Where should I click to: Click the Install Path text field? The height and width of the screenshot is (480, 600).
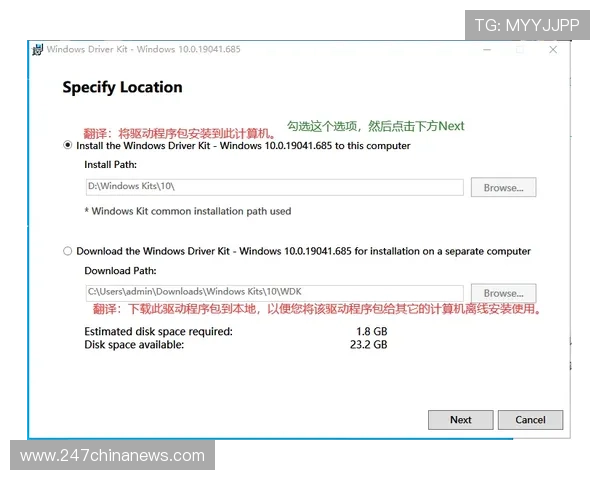click(274, 187)
